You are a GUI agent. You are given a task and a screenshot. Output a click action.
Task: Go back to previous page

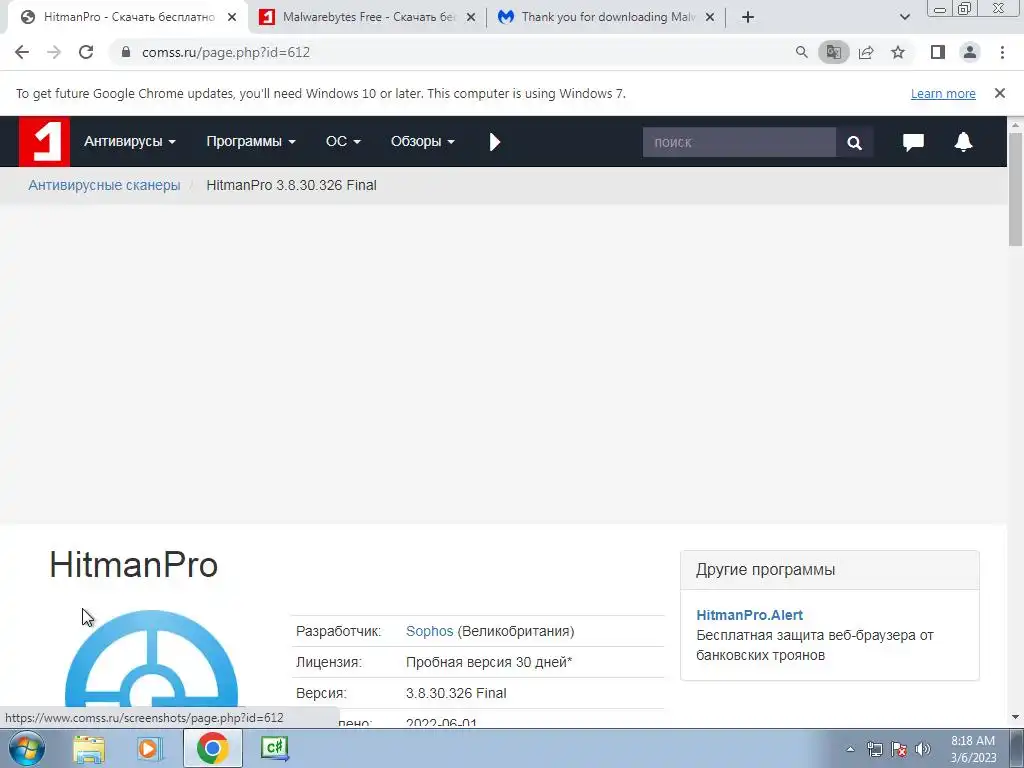click(x=22, y=52)
